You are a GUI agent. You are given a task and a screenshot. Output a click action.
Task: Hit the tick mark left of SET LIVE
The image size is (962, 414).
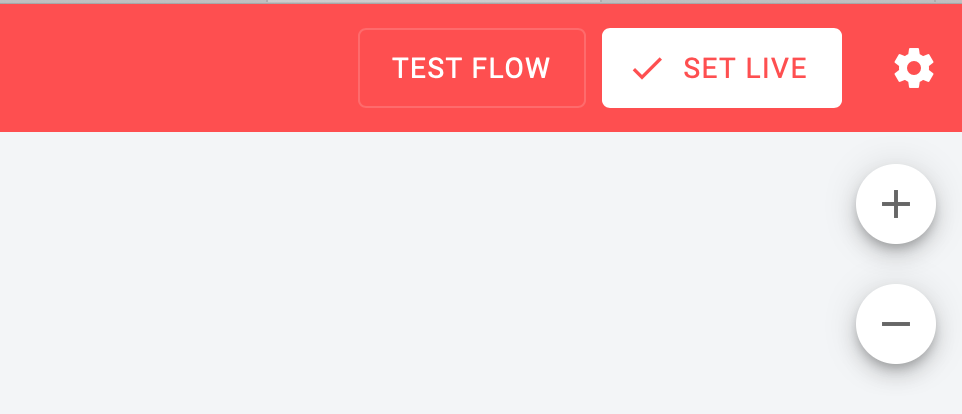coord(647,68)
